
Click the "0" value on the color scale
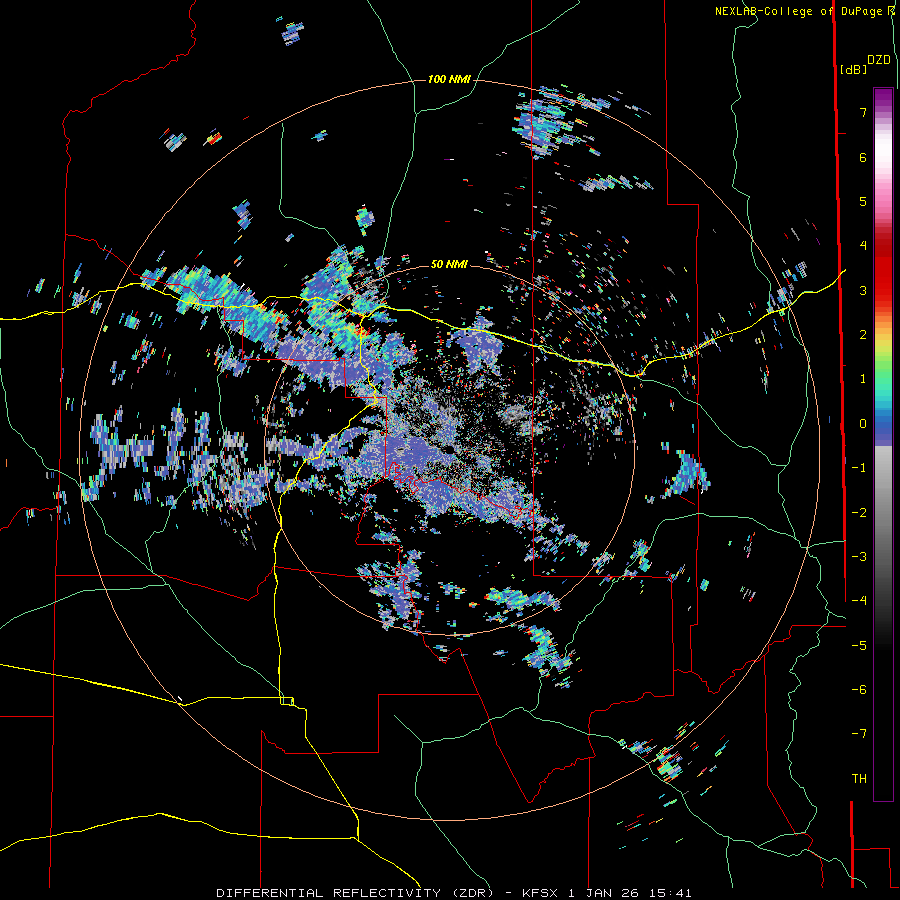(x=863, y=424)
